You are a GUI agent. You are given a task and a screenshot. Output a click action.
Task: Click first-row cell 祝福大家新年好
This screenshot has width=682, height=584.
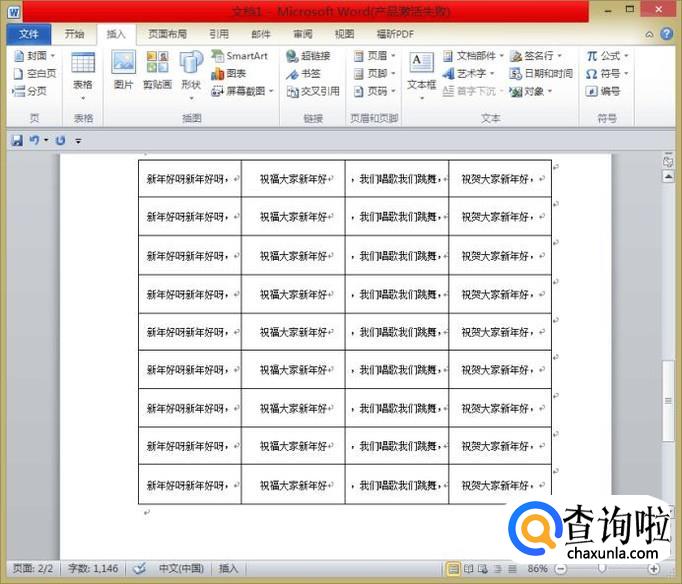(293, 179)
